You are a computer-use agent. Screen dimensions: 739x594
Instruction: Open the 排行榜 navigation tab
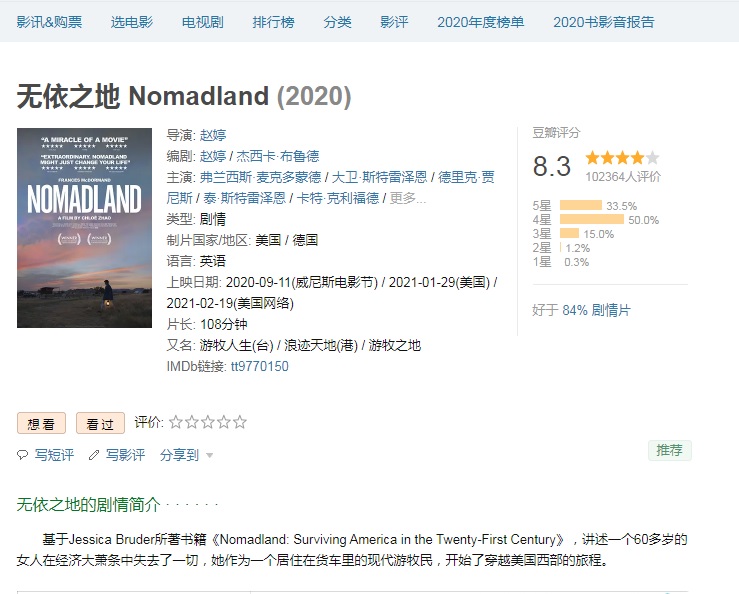tap(273, 22)
